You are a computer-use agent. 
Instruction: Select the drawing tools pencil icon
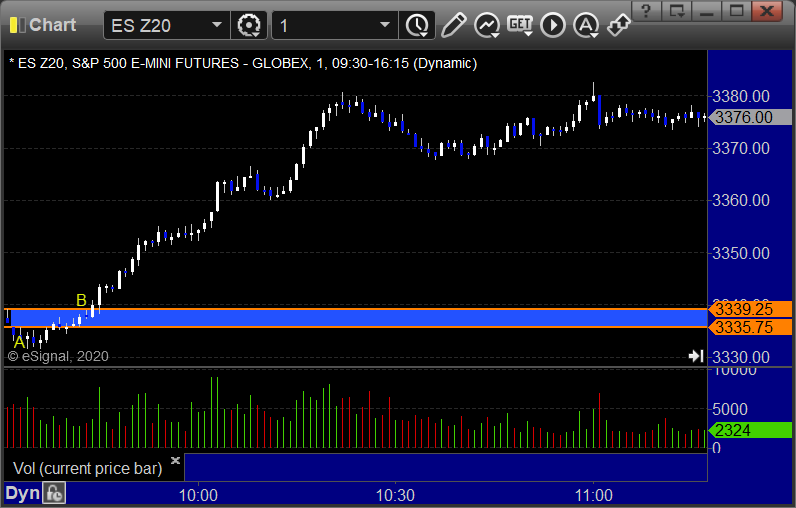453,25
